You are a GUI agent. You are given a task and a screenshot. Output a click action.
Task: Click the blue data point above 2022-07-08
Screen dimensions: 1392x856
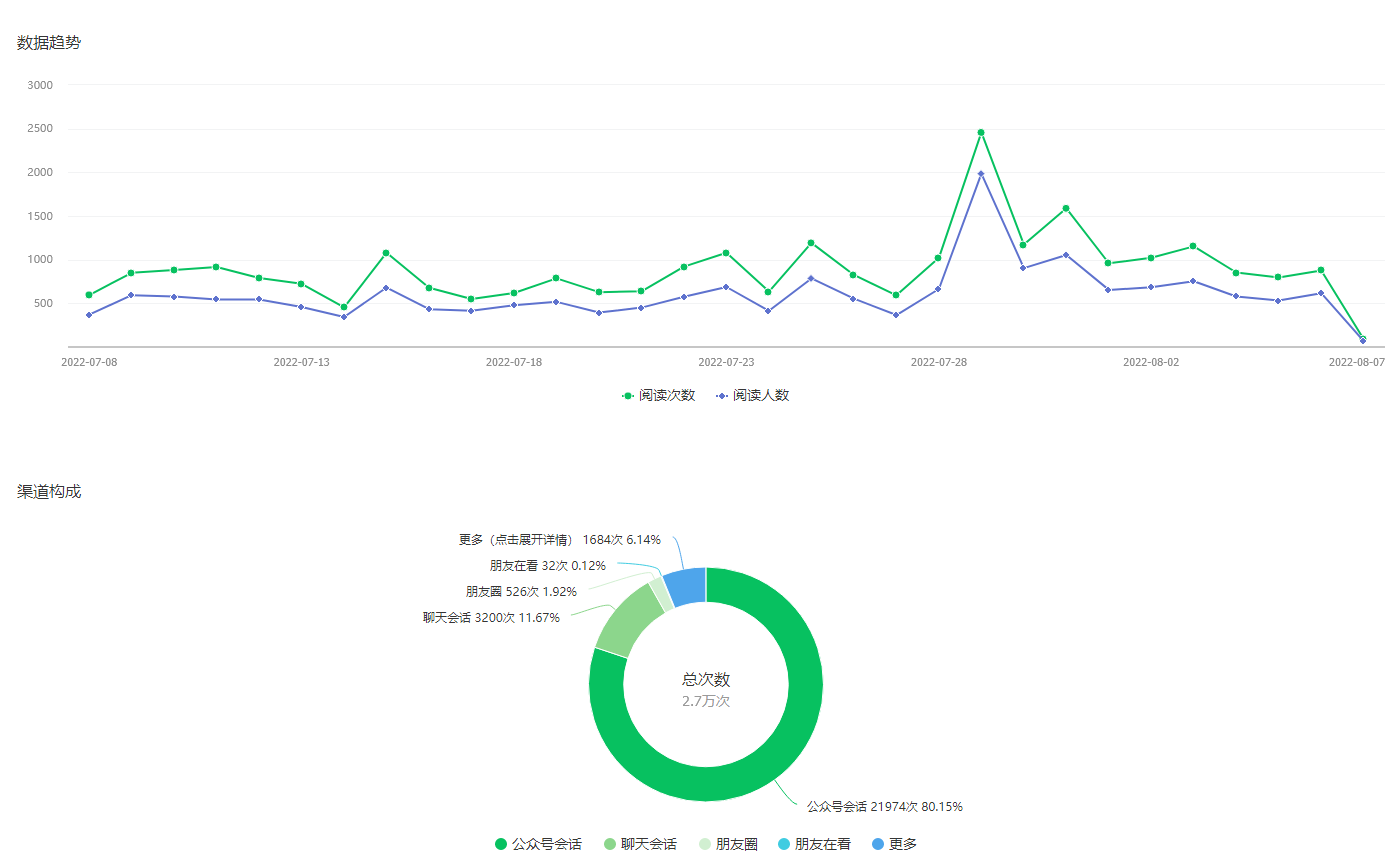(89, 315)
